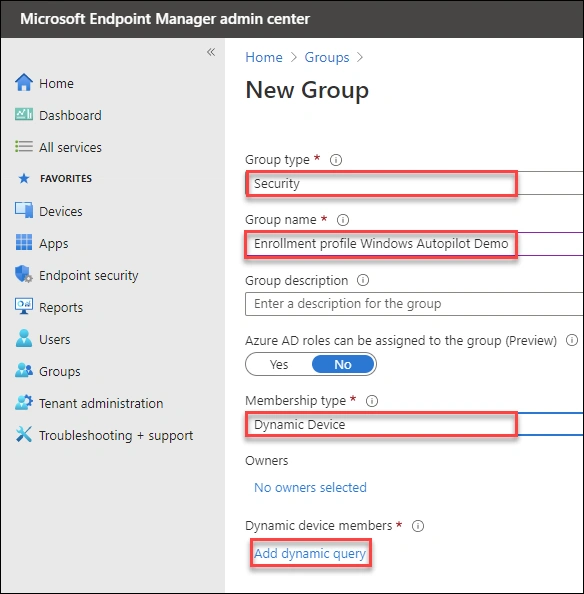Click info icon beside Dynamic device members

point(418,526)
